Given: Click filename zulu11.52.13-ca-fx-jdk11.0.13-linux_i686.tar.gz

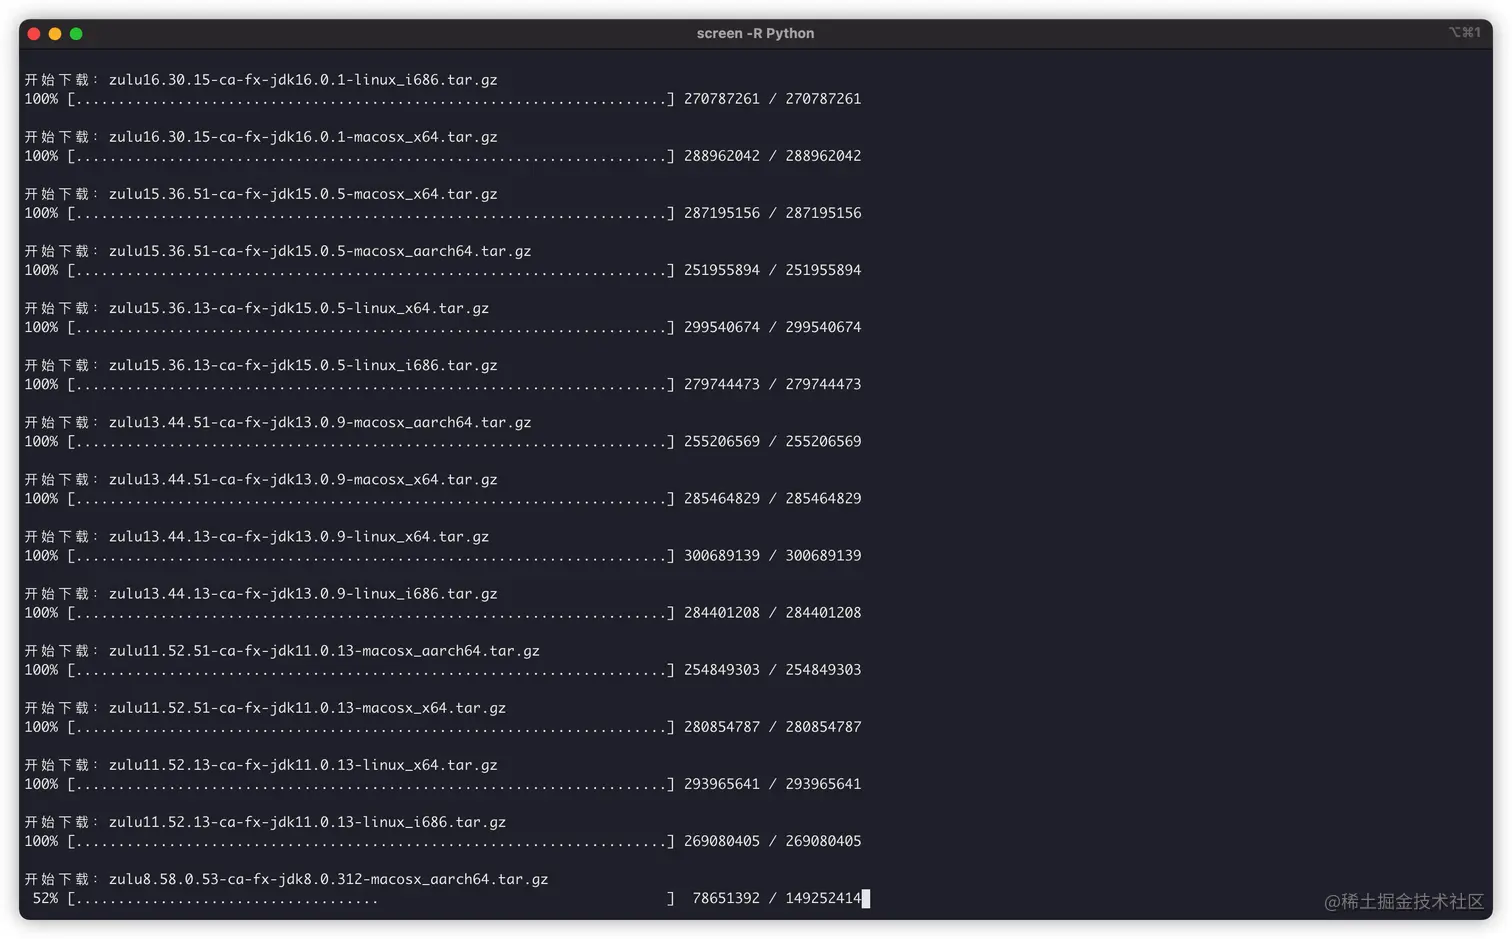Looking at the screenshot, I should click(x=307, y=821).
